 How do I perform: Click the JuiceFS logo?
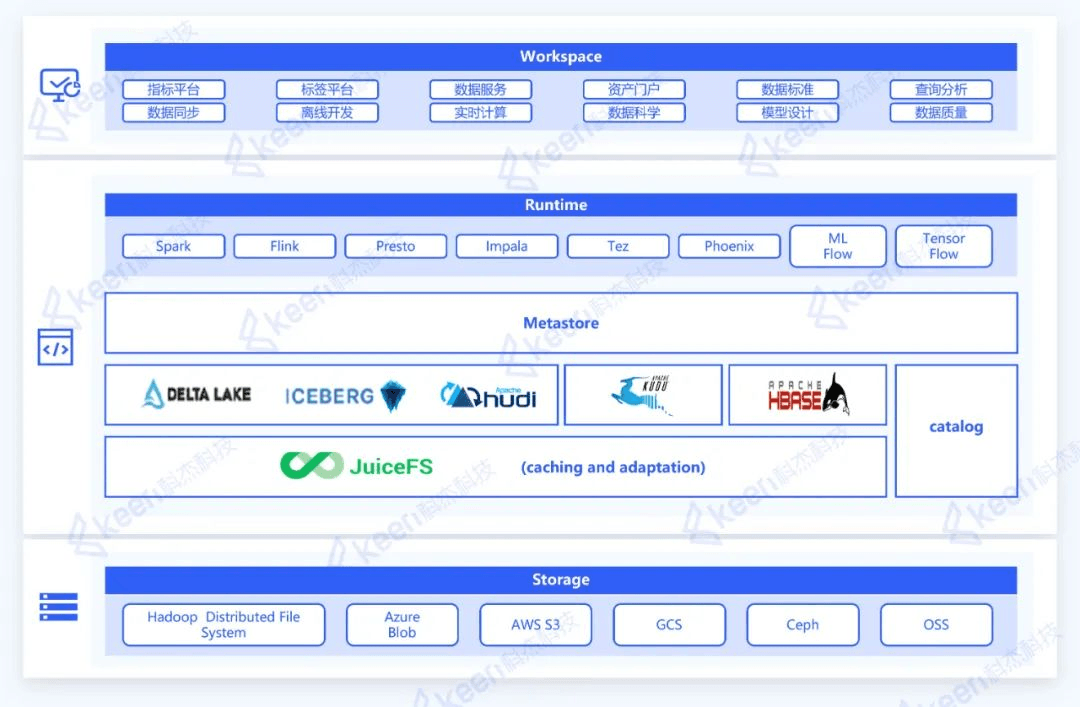[x=357, y=466]
